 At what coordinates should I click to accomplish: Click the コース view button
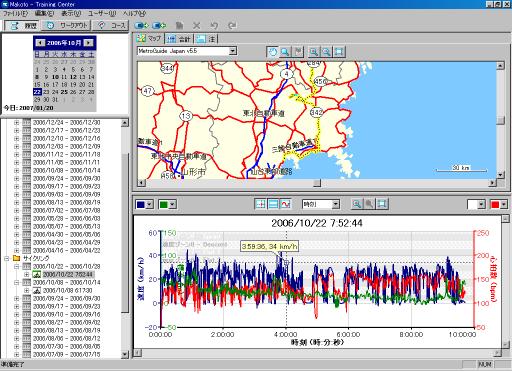click(111, 25)
